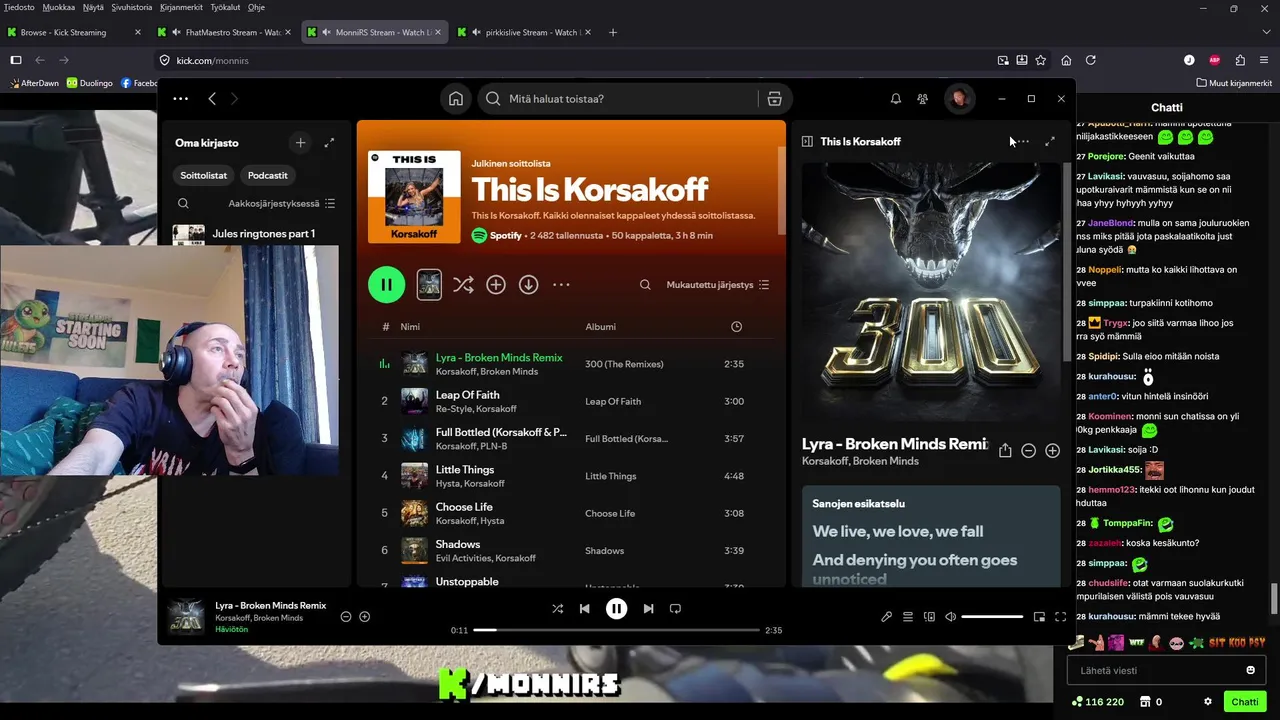Click Firefox URL bar kick.com/monnirs

(x=575, y=60)
